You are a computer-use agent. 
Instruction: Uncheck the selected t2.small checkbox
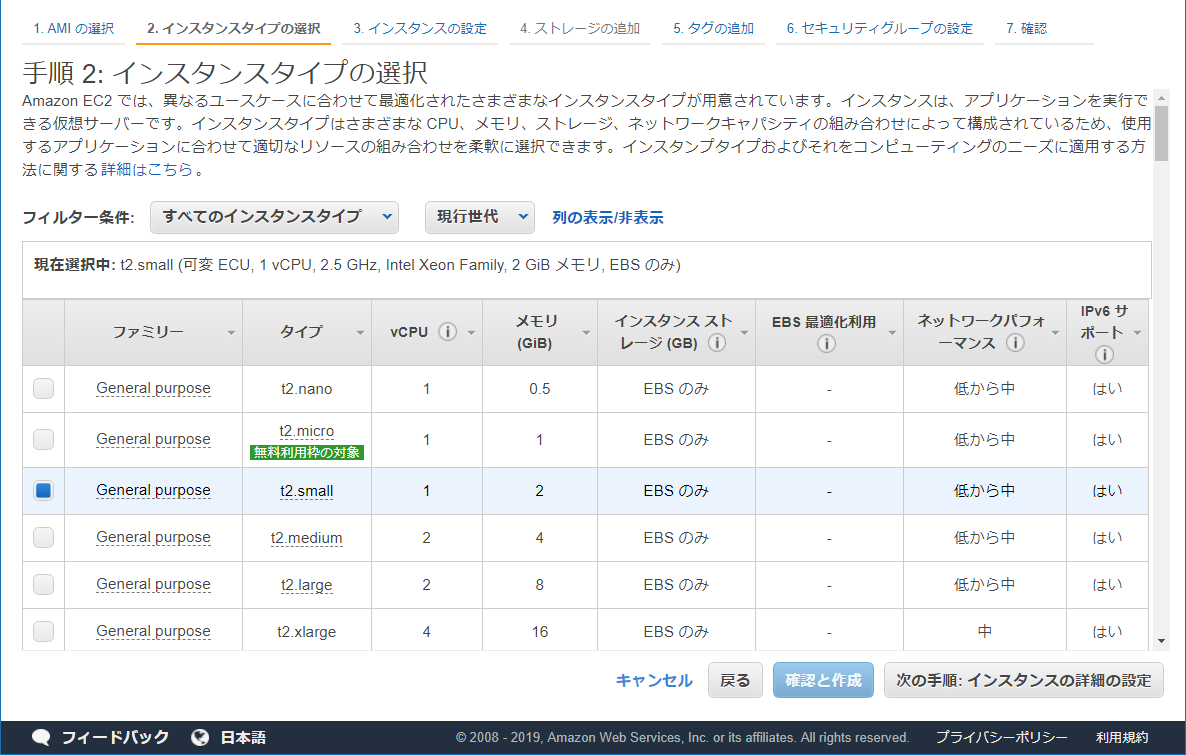tap(41, 490)
